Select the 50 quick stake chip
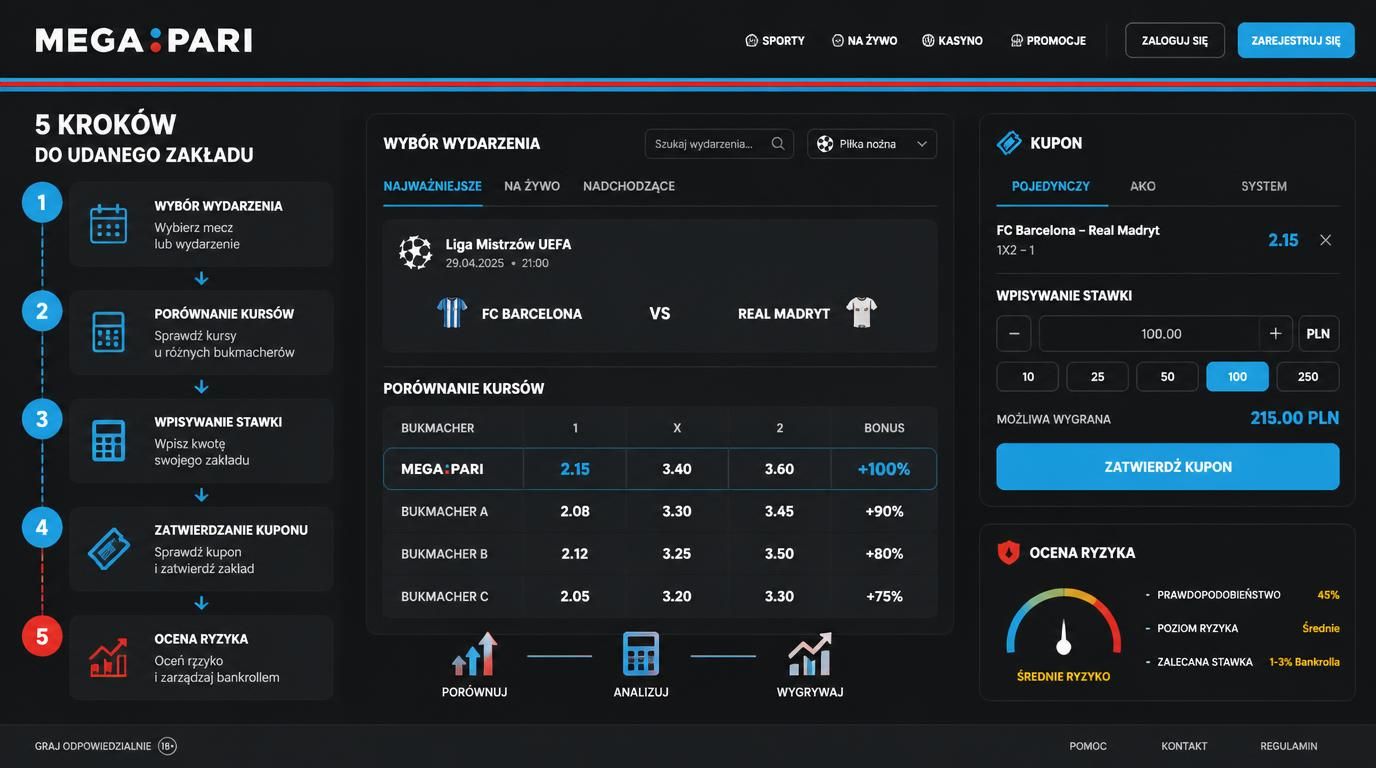 click(1168, 377)
